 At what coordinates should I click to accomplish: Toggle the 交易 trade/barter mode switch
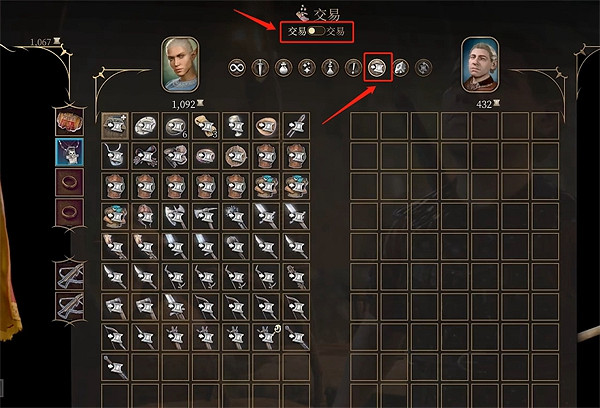(316, 31)
